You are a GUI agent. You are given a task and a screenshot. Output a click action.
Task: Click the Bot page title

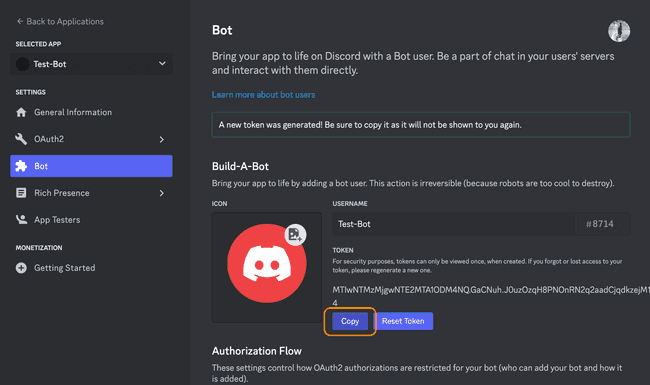[x=222, y=31]
